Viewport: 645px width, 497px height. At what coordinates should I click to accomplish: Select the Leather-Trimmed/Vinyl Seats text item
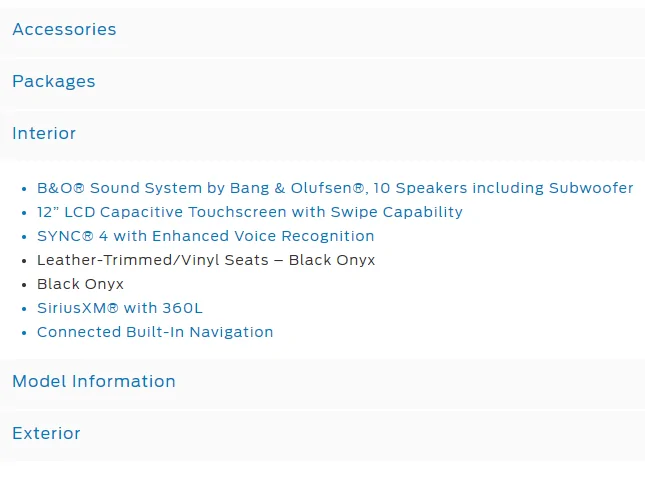point(206,260)
